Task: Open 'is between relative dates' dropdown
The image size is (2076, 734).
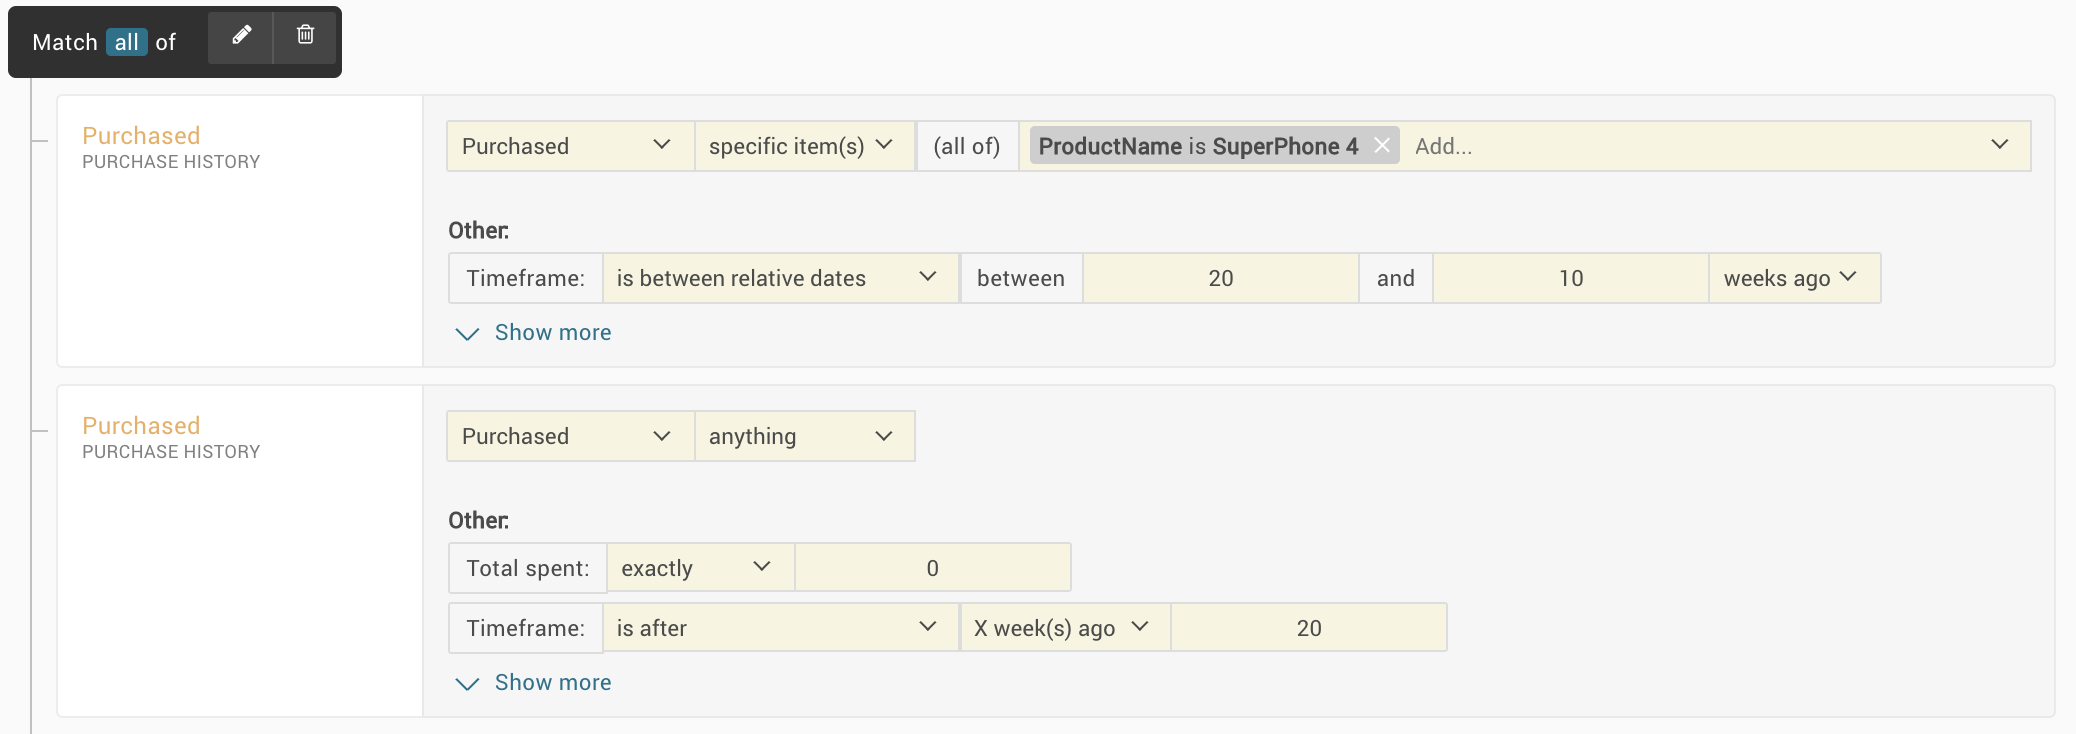Action: pos(780,278)
